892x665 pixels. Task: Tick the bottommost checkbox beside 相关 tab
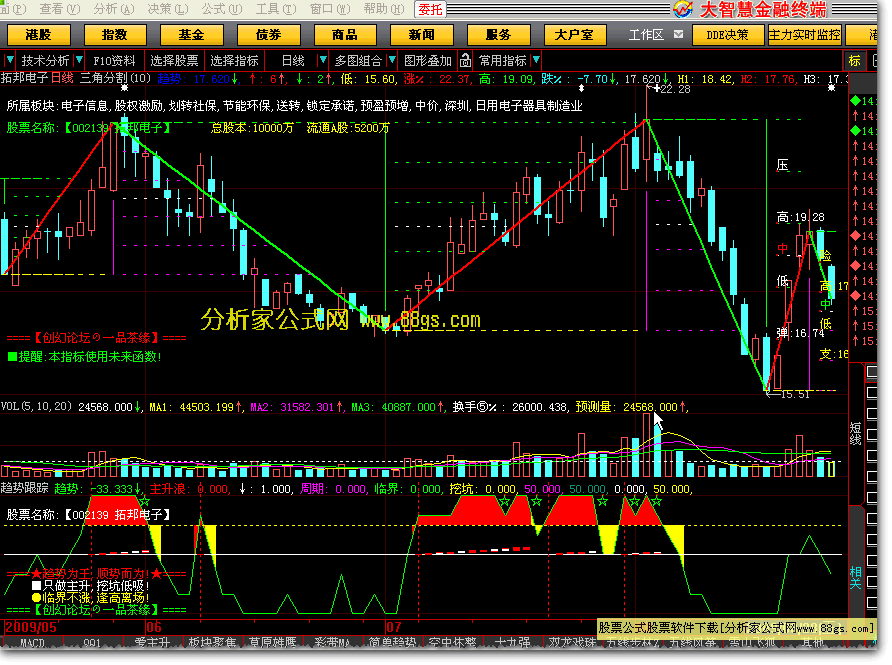click(x=871, y=602)
